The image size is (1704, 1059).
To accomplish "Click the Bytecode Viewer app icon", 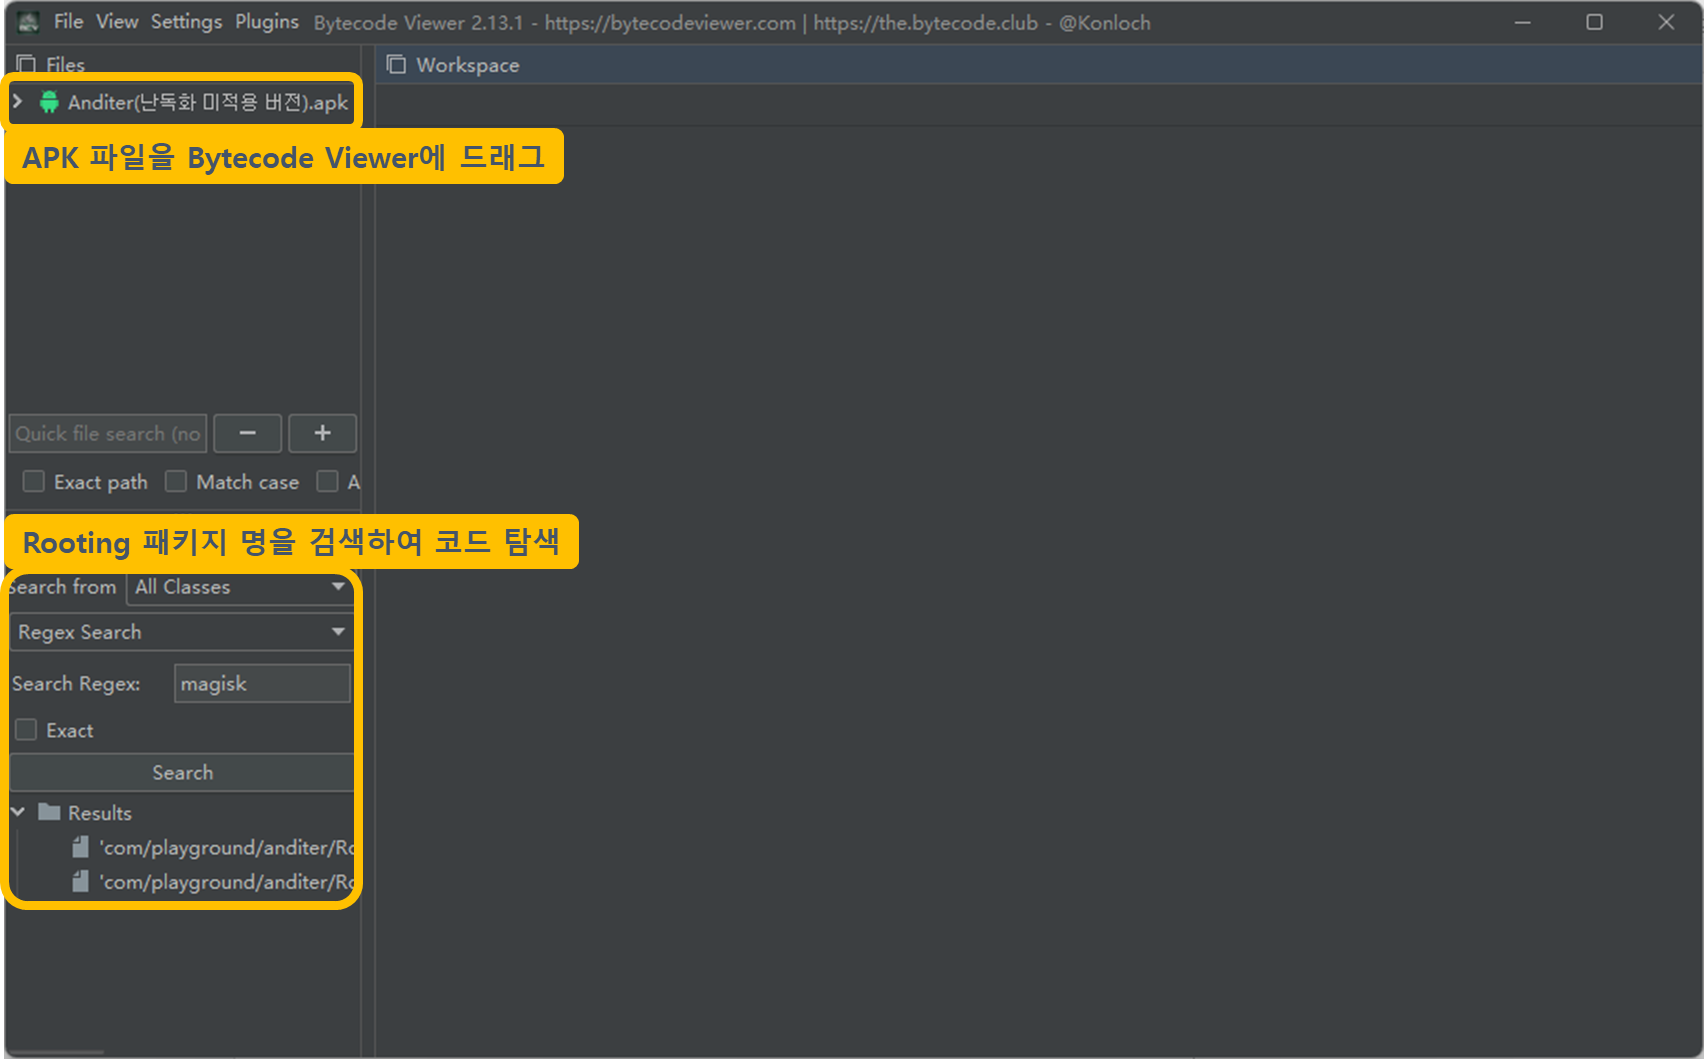I will [x=28, y=22].
